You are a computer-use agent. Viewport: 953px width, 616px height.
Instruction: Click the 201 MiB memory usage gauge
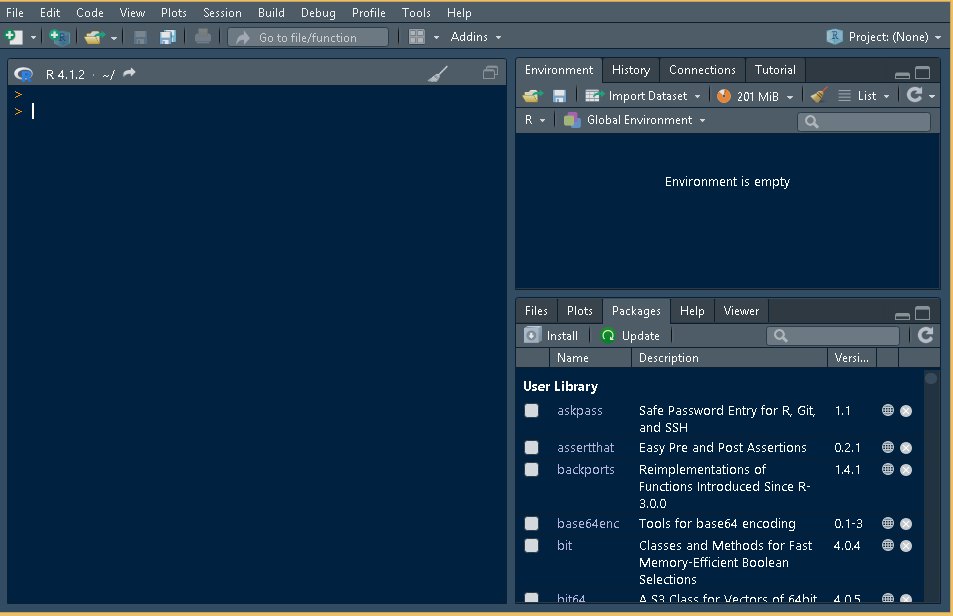point(751,95)
